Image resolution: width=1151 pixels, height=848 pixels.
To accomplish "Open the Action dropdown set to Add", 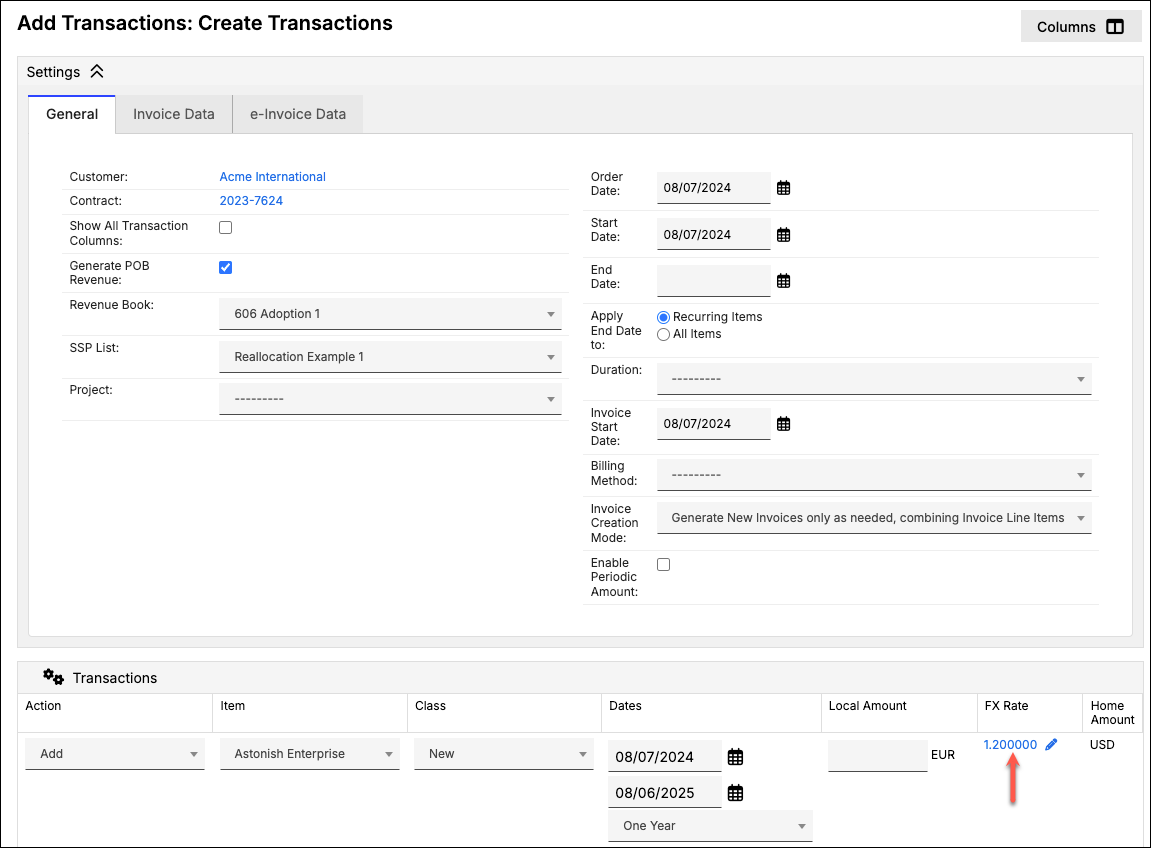I will (x=115, y=754).
